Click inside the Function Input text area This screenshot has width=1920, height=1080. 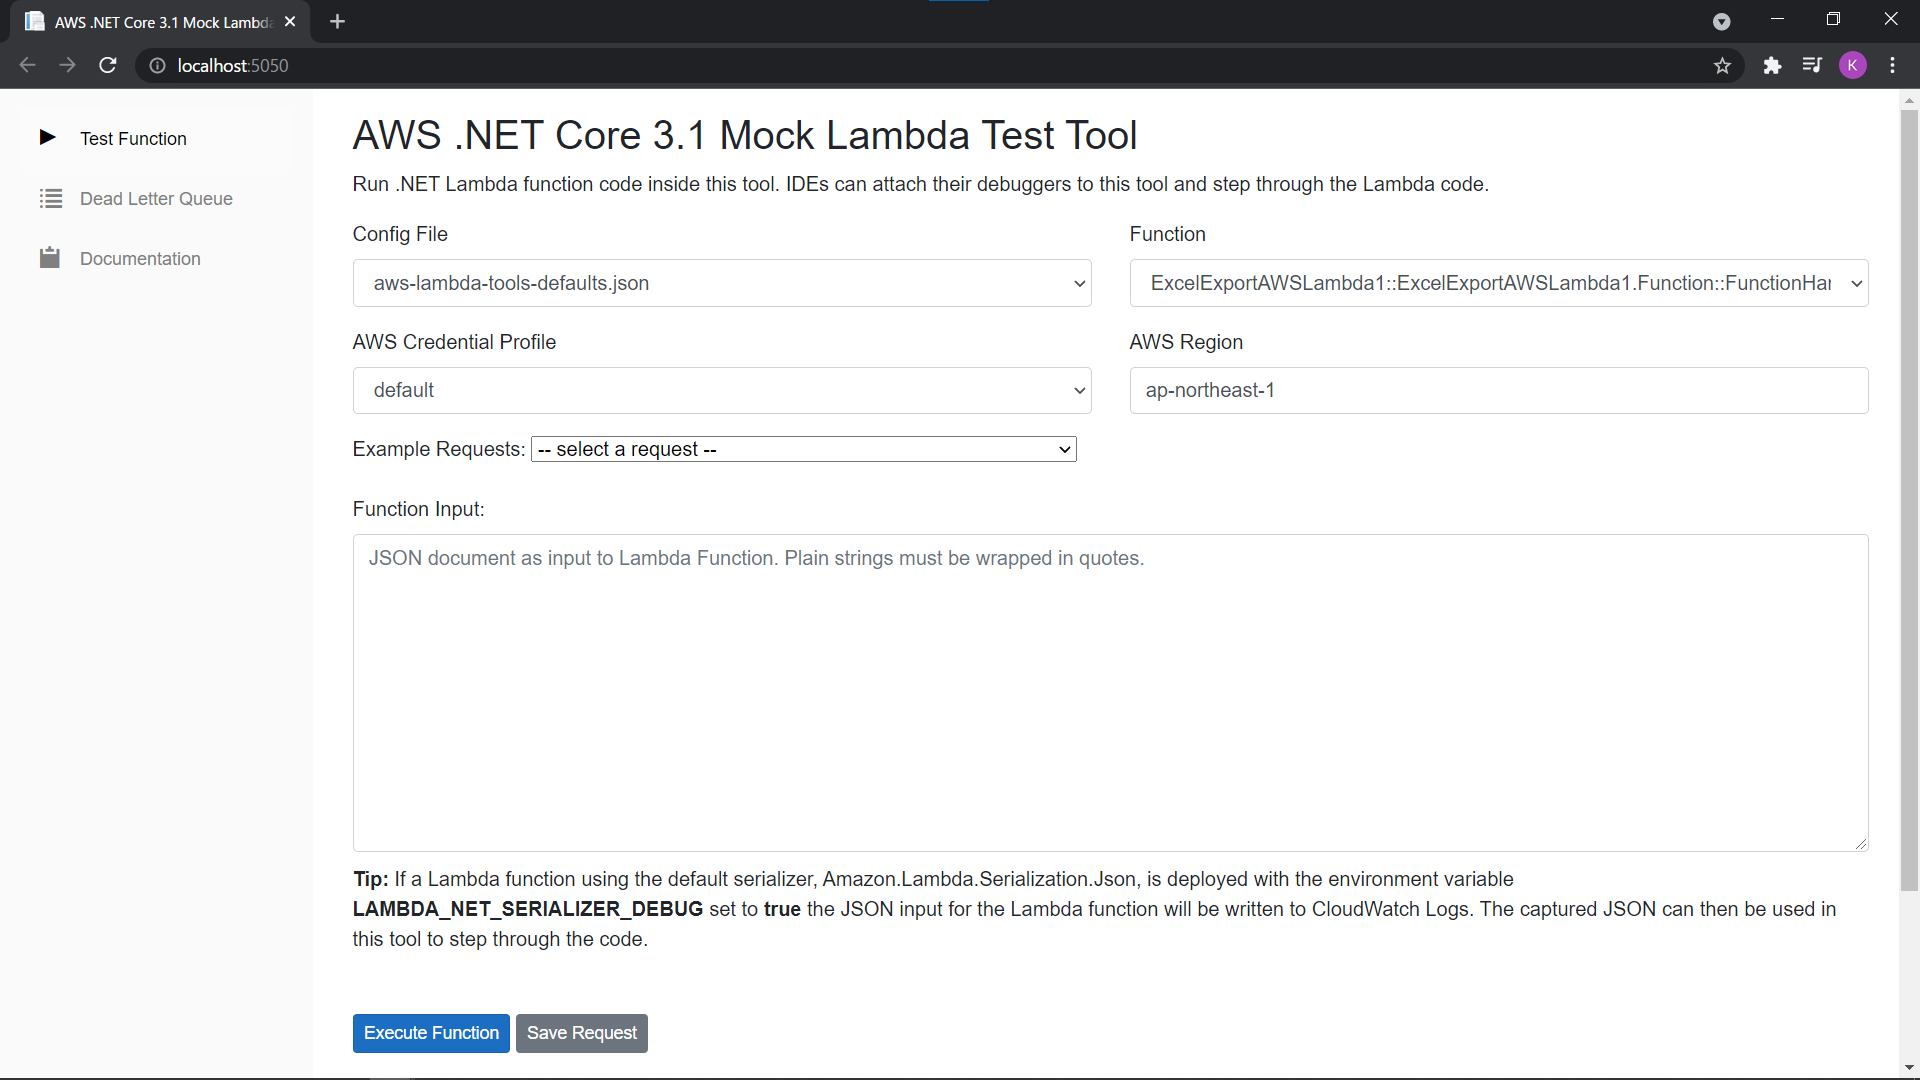point(1110,693)
